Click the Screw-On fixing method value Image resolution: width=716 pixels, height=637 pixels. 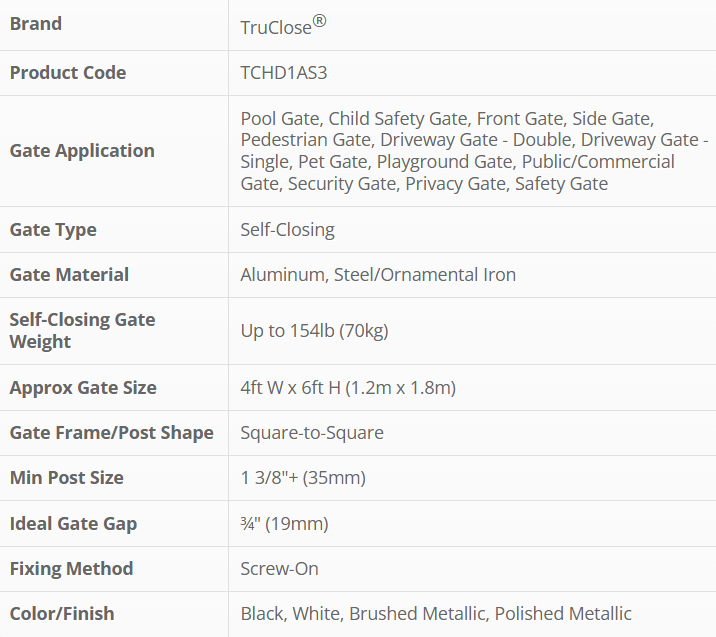[x=279, y=569]
